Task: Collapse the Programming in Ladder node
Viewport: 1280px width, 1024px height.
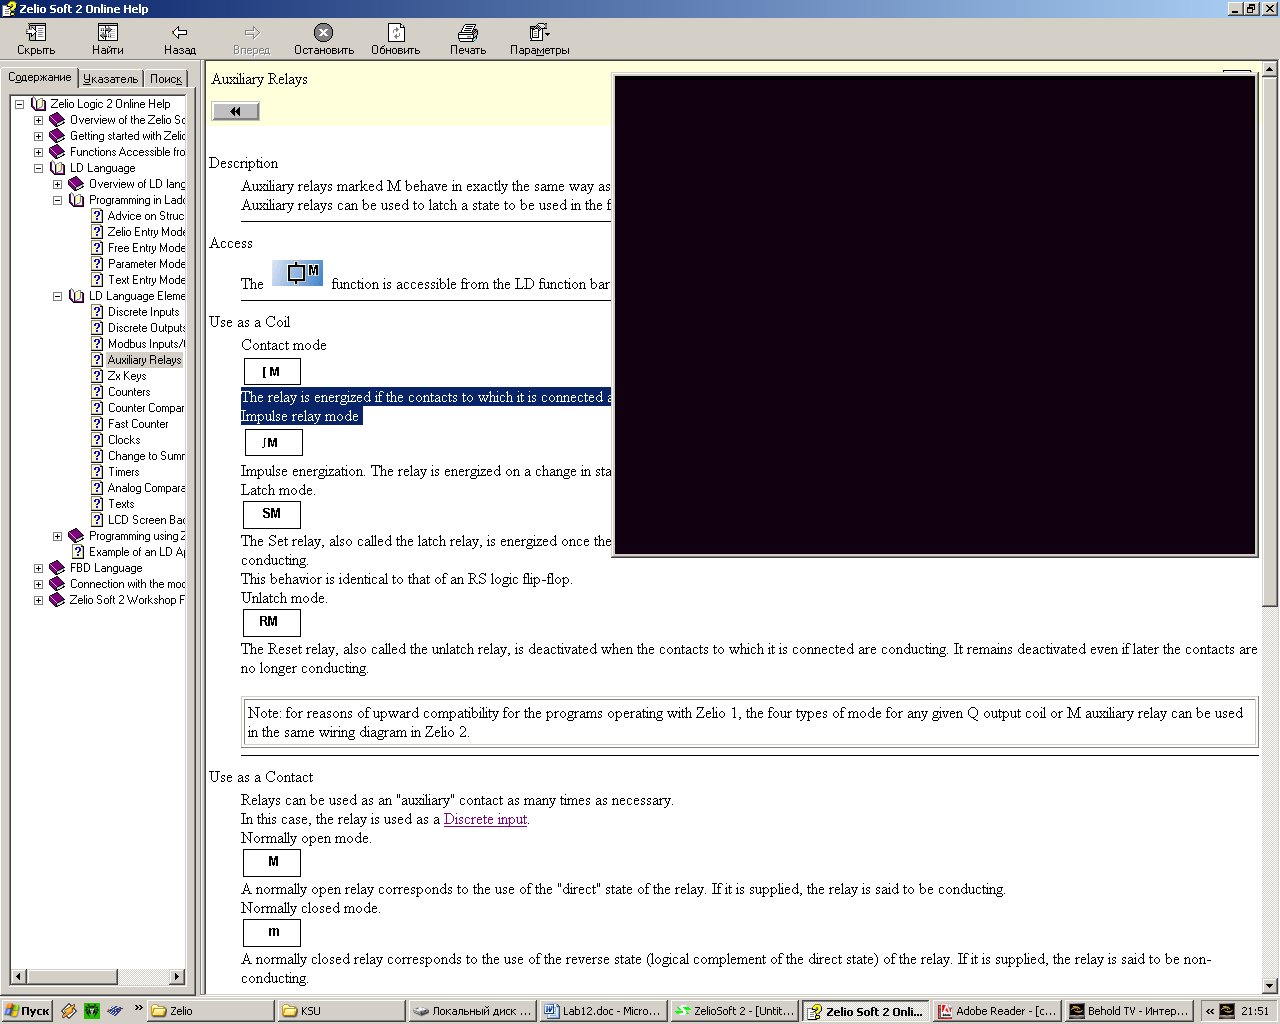Action: (57, 200)
